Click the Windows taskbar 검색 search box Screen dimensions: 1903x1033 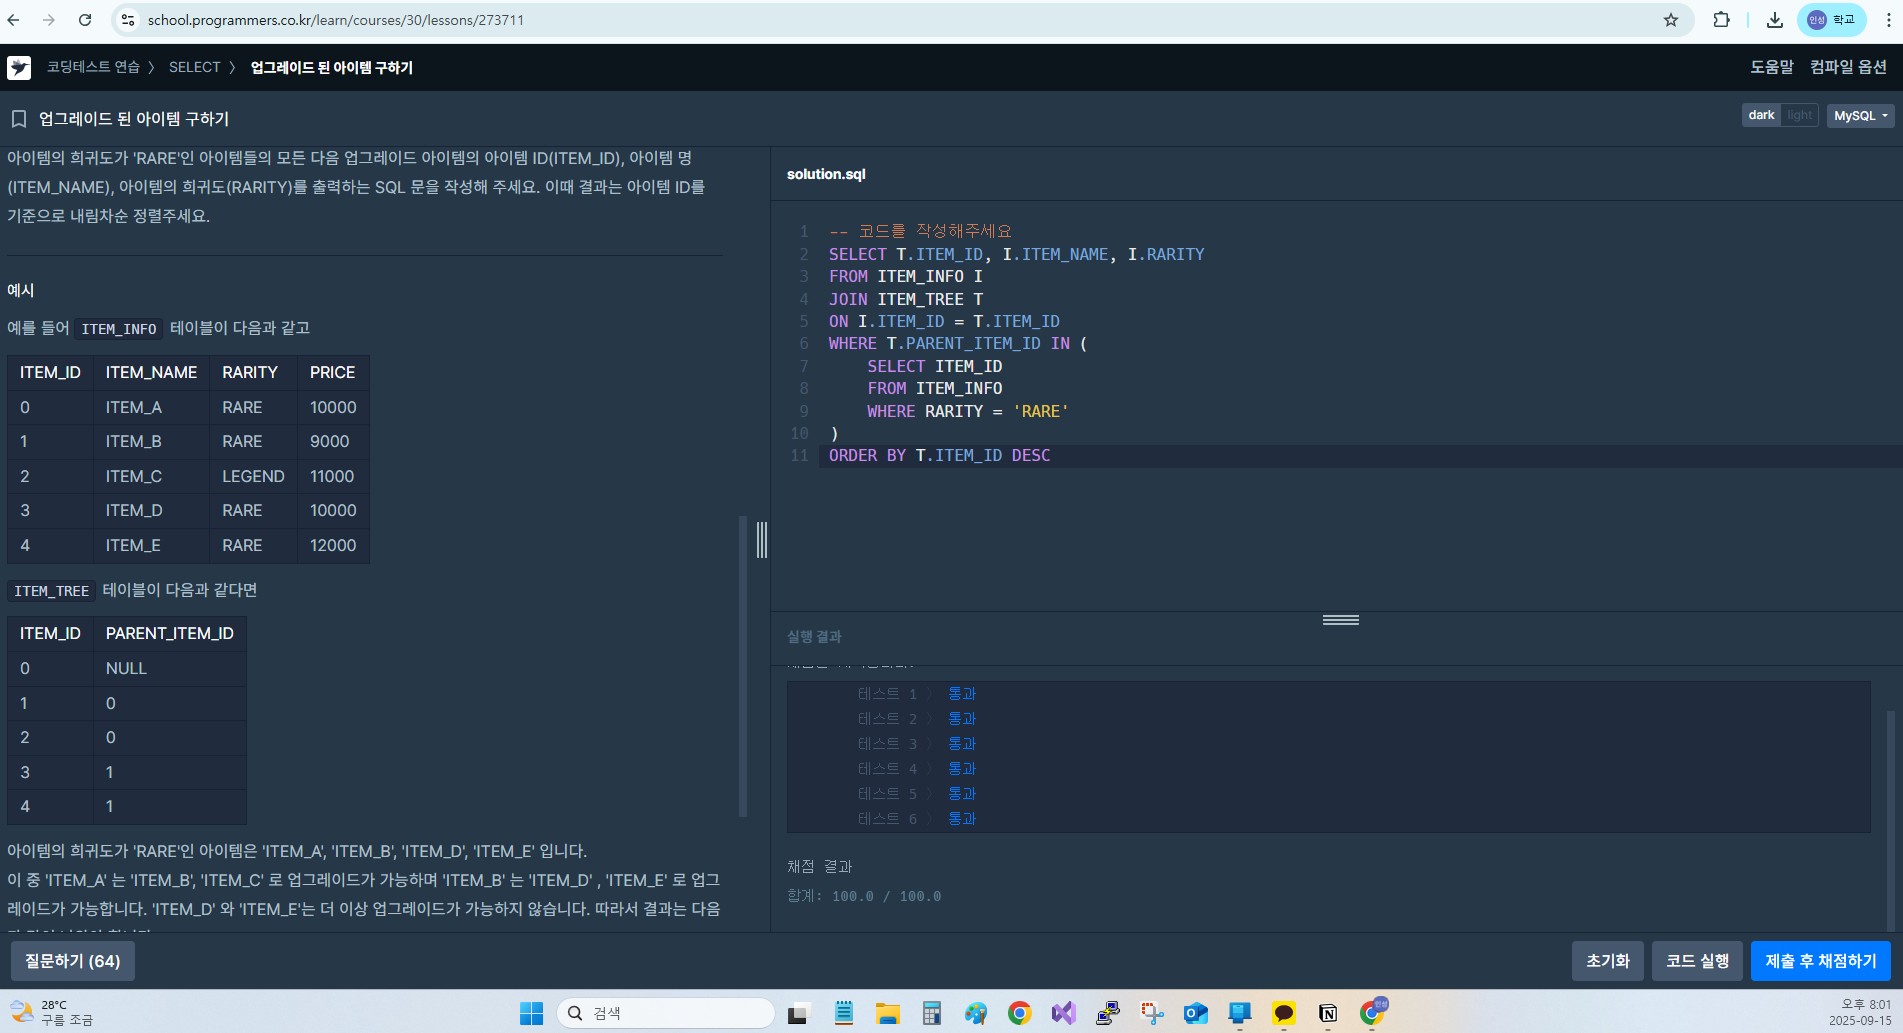[x=665, y=1013]
